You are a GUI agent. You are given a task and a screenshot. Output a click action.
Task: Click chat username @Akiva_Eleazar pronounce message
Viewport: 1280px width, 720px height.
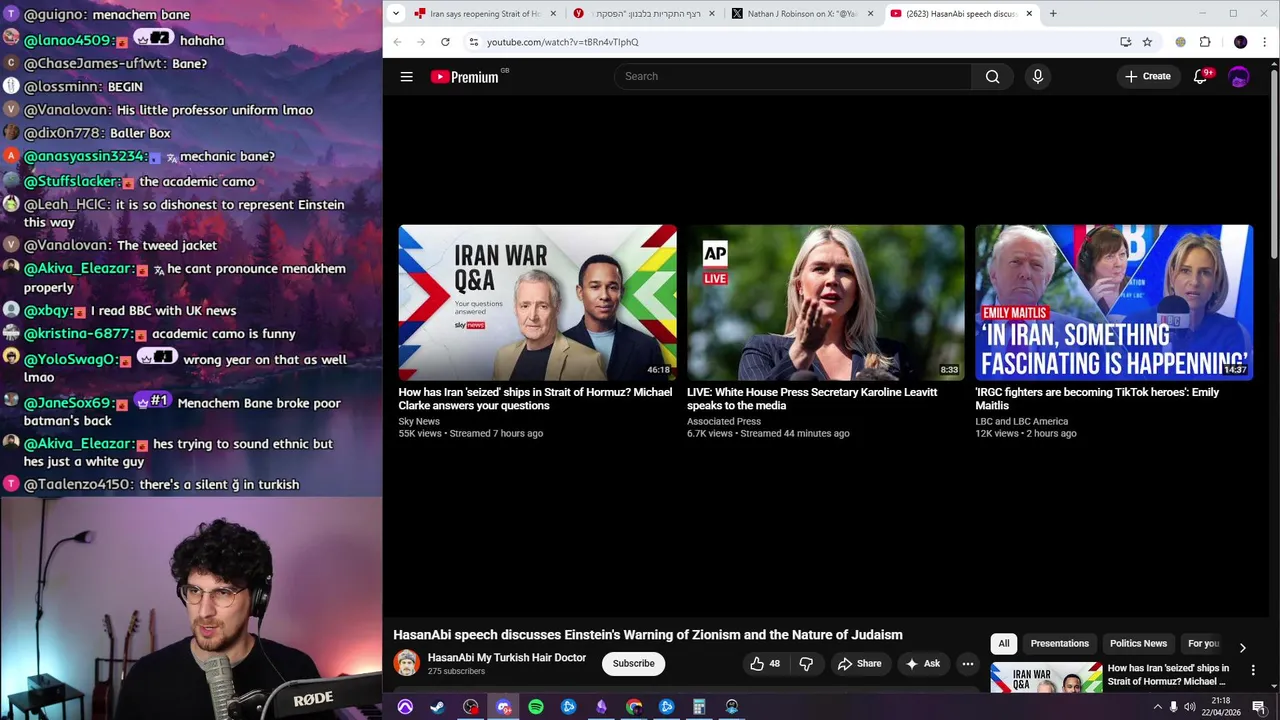78,268
